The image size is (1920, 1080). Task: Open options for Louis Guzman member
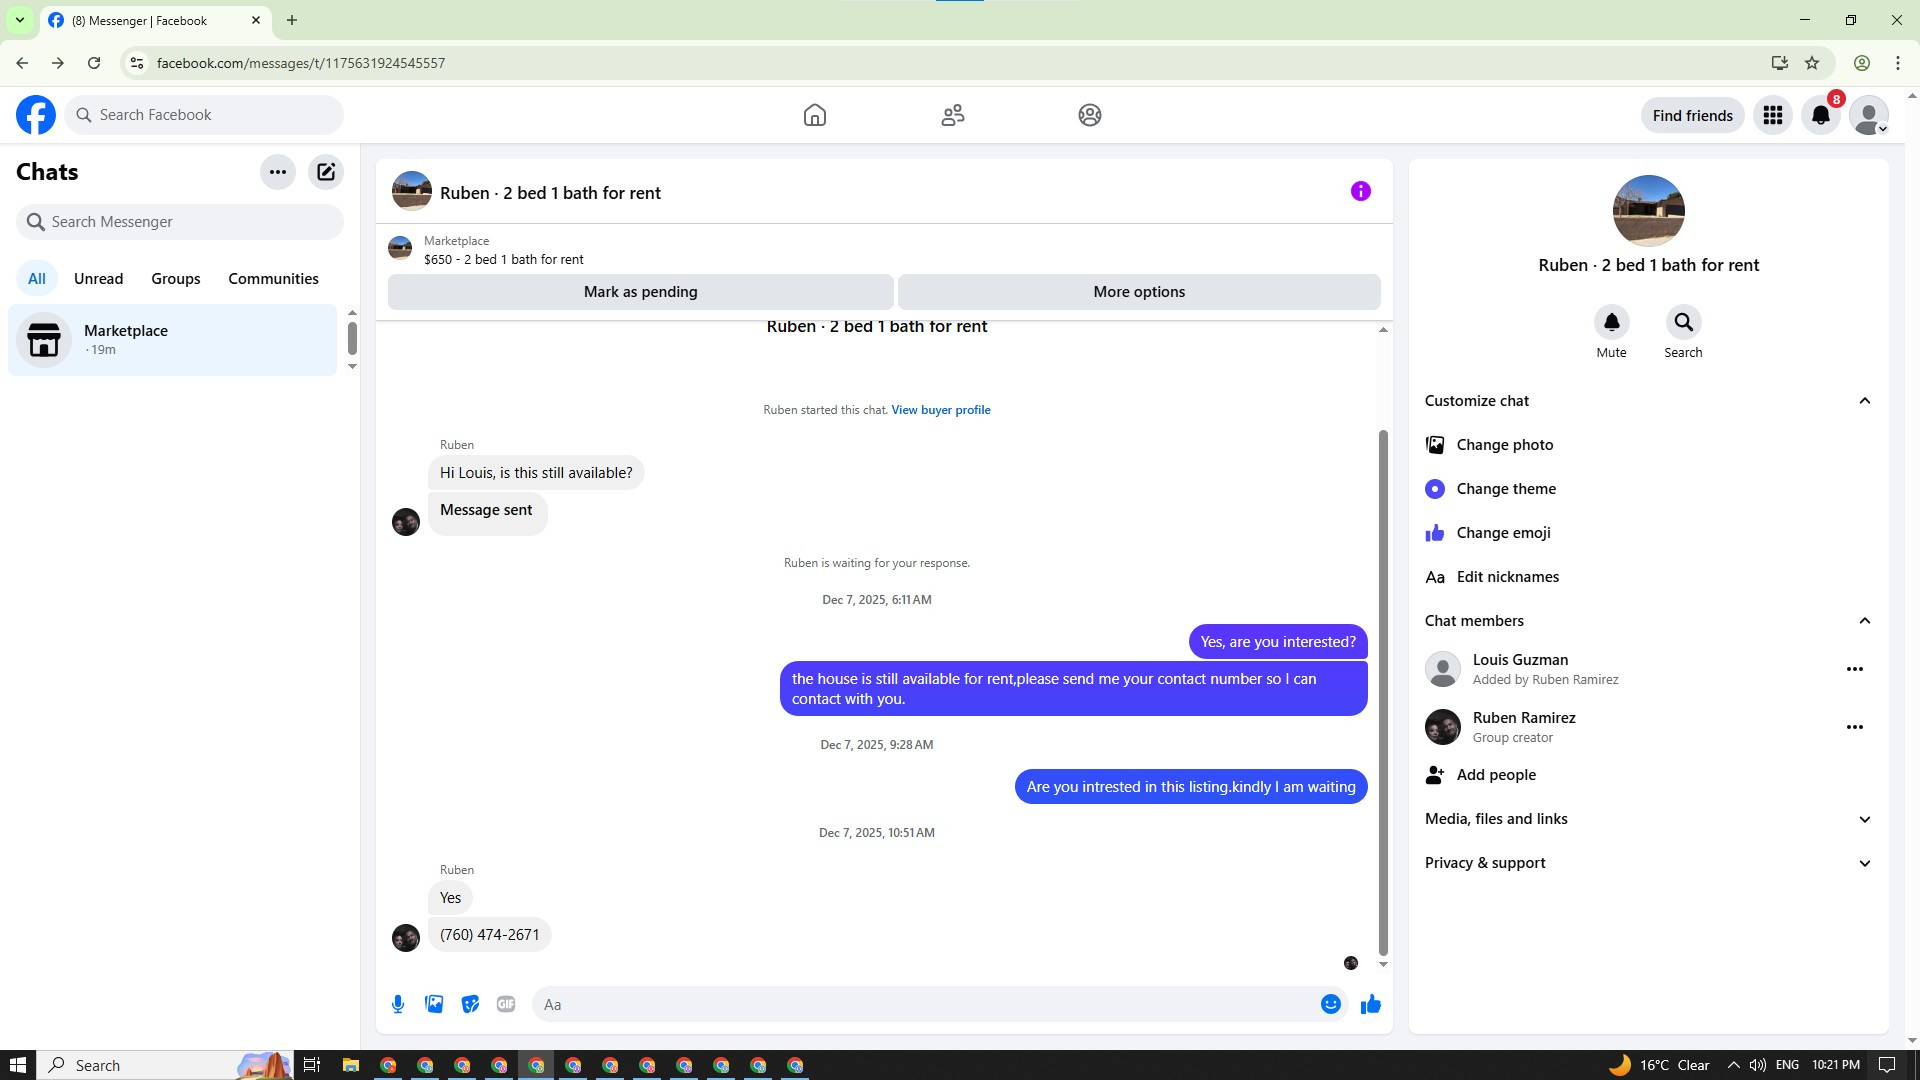tap(1854, 669)
